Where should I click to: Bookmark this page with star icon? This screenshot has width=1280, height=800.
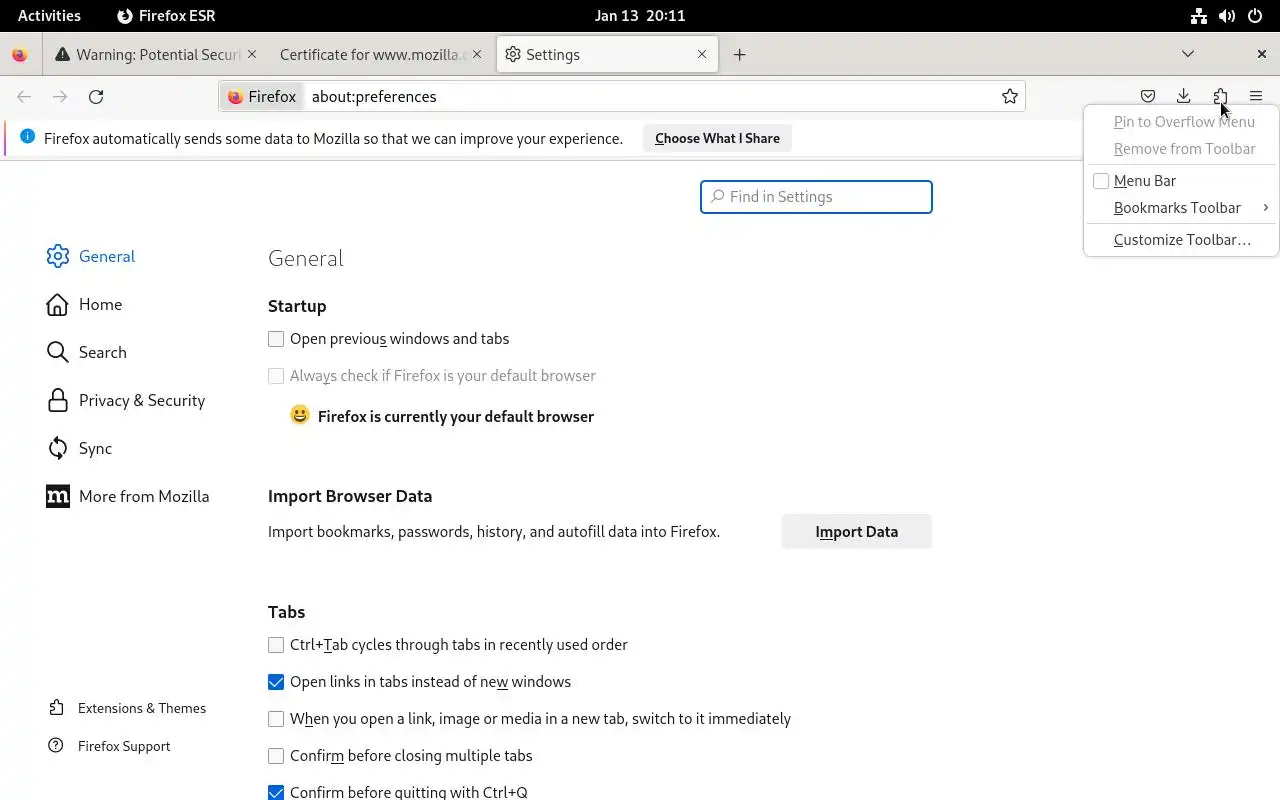click(x=1010, y=97)
